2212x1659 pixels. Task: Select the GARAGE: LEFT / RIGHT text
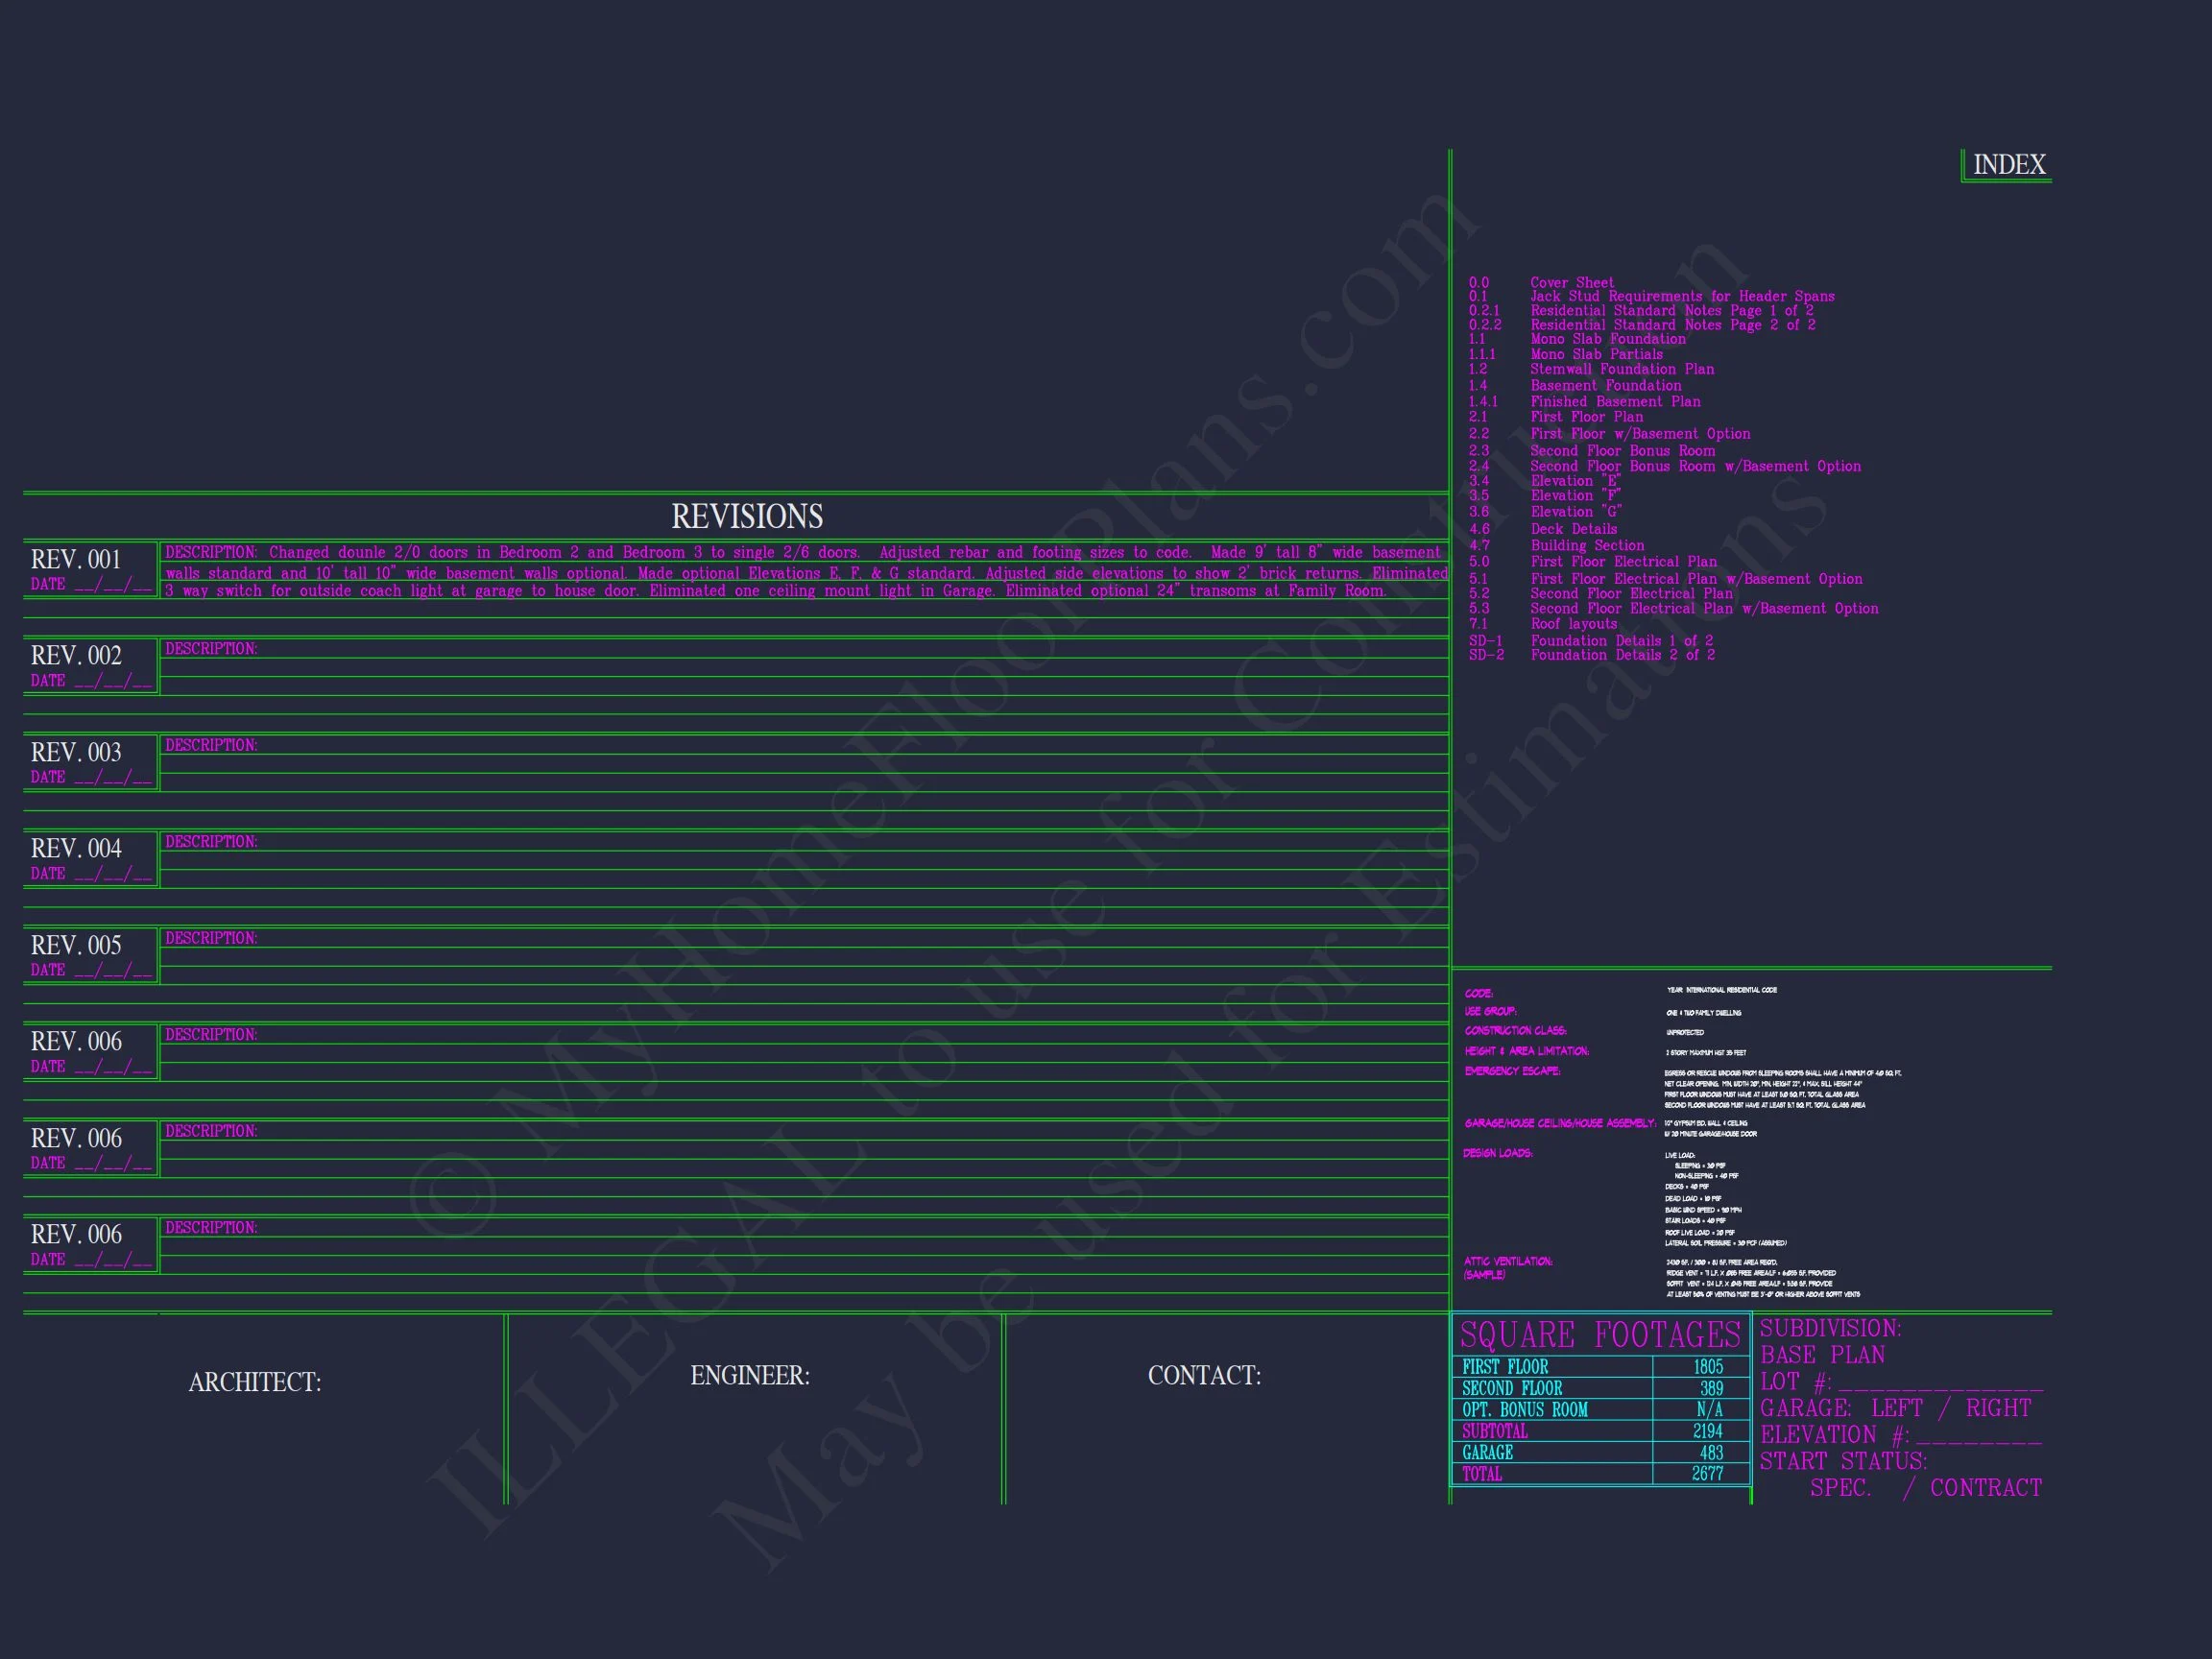click(1895, 1408)
